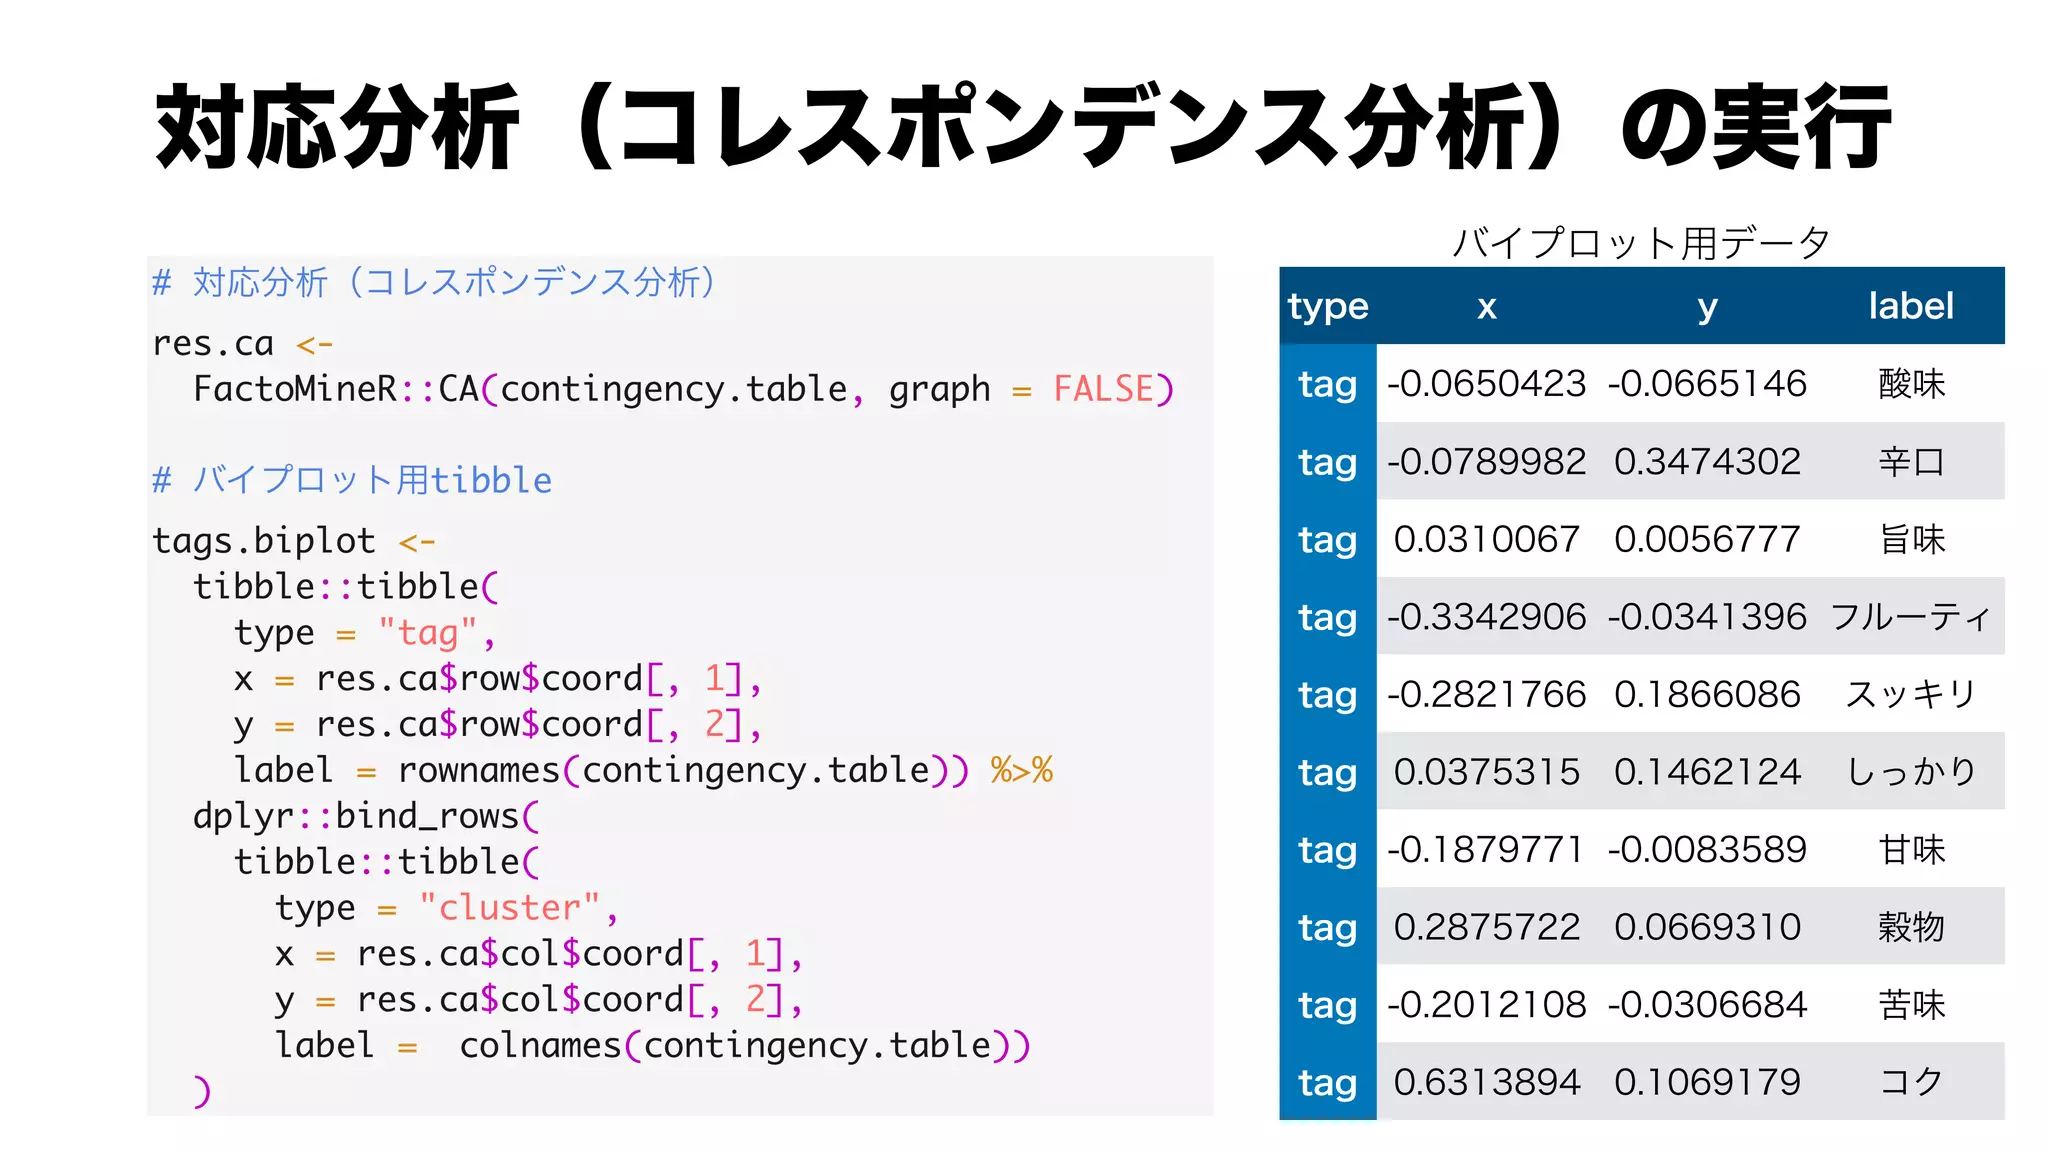
Task: Click the x value -0.3342906
Action: pyautogui.click(x=1487, y=617)
